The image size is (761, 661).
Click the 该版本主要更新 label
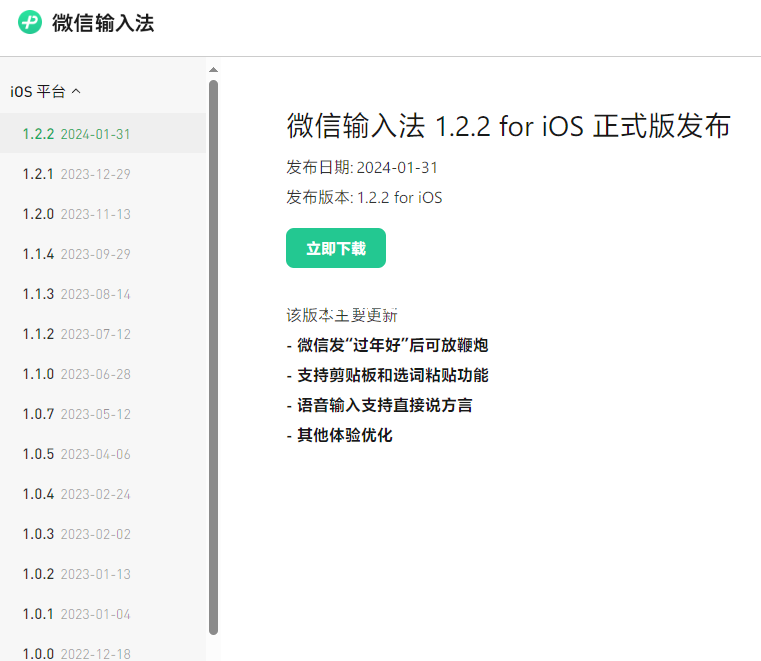(x=342, y=315)
